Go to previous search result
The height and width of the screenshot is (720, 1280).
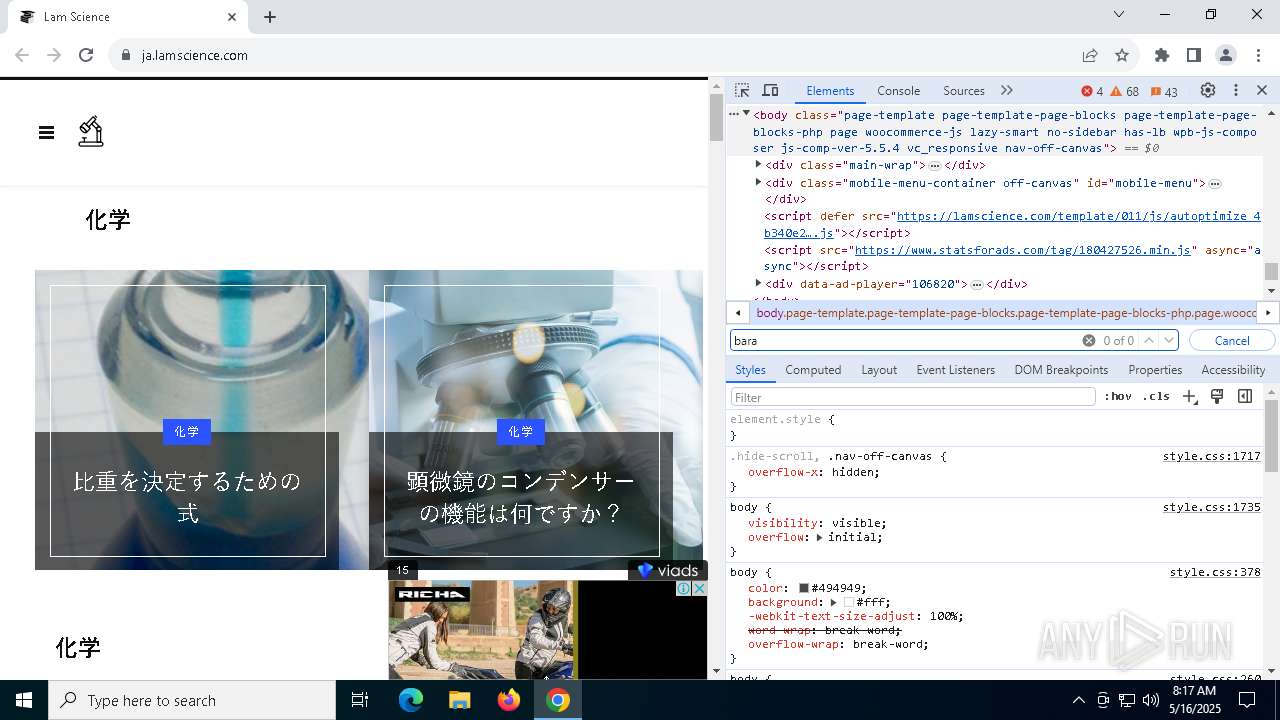coord(1149,340)
